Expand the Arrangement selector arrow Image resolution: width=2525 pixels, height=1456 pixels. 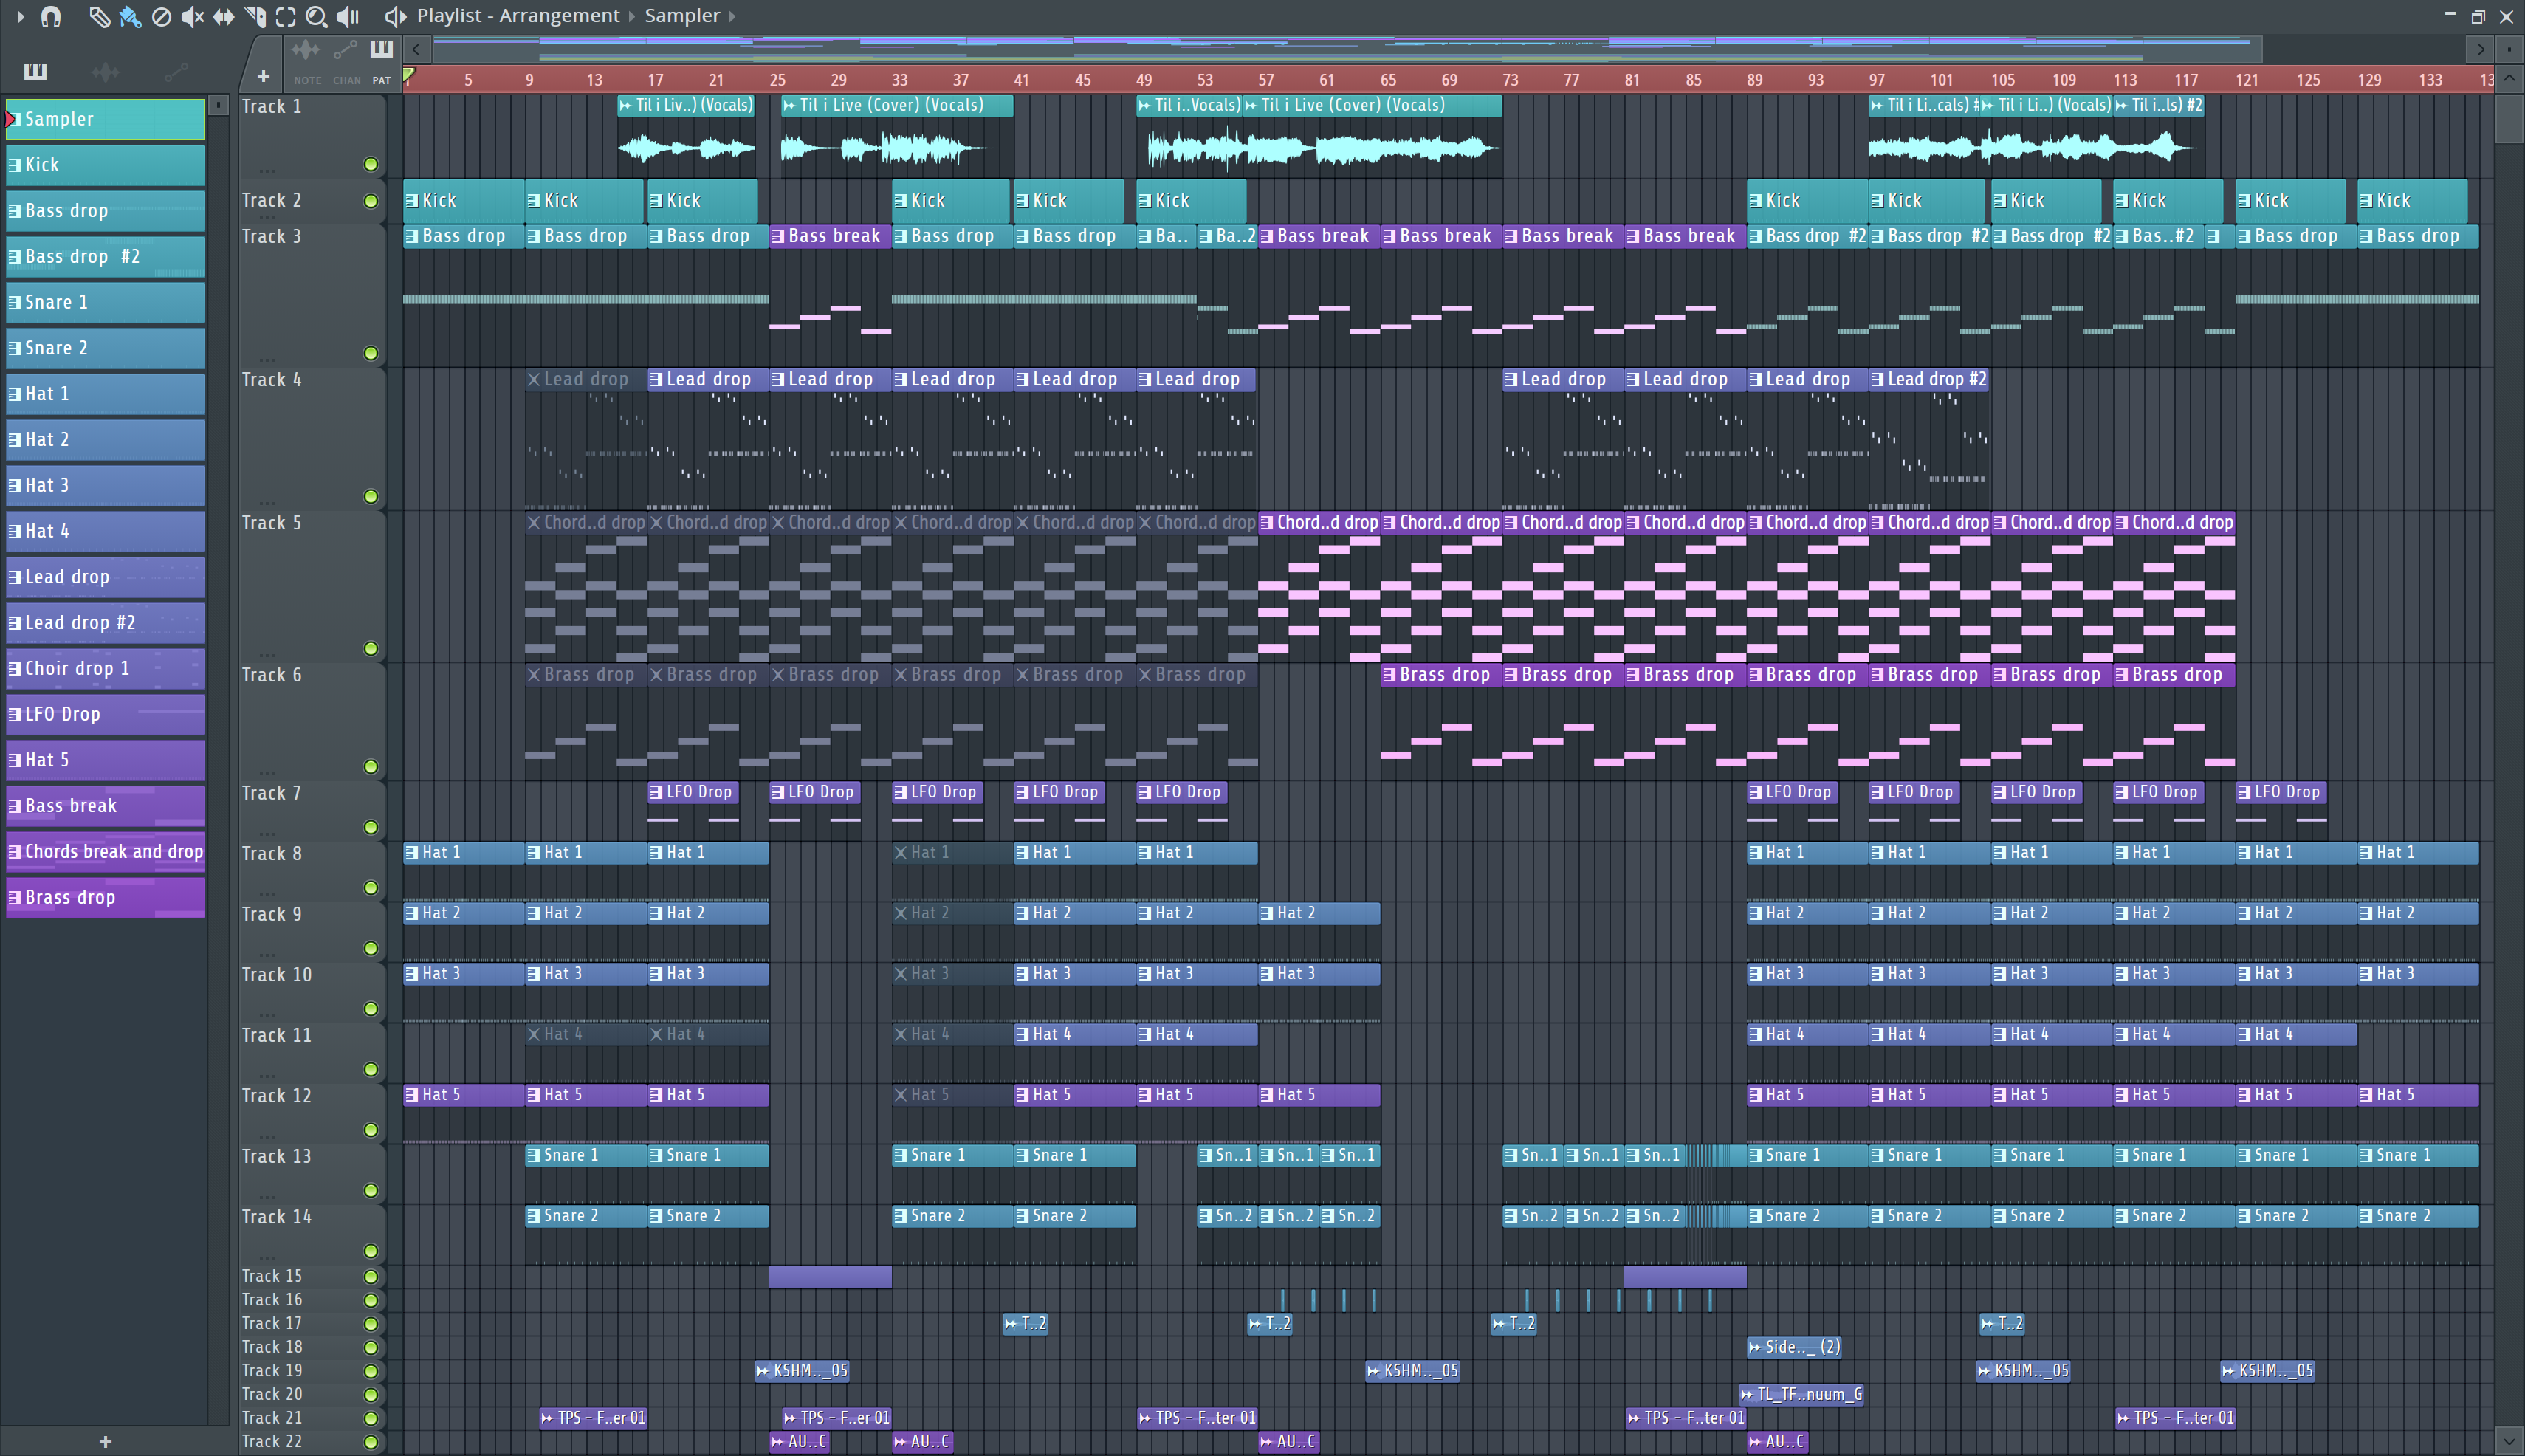click(632, 16)
